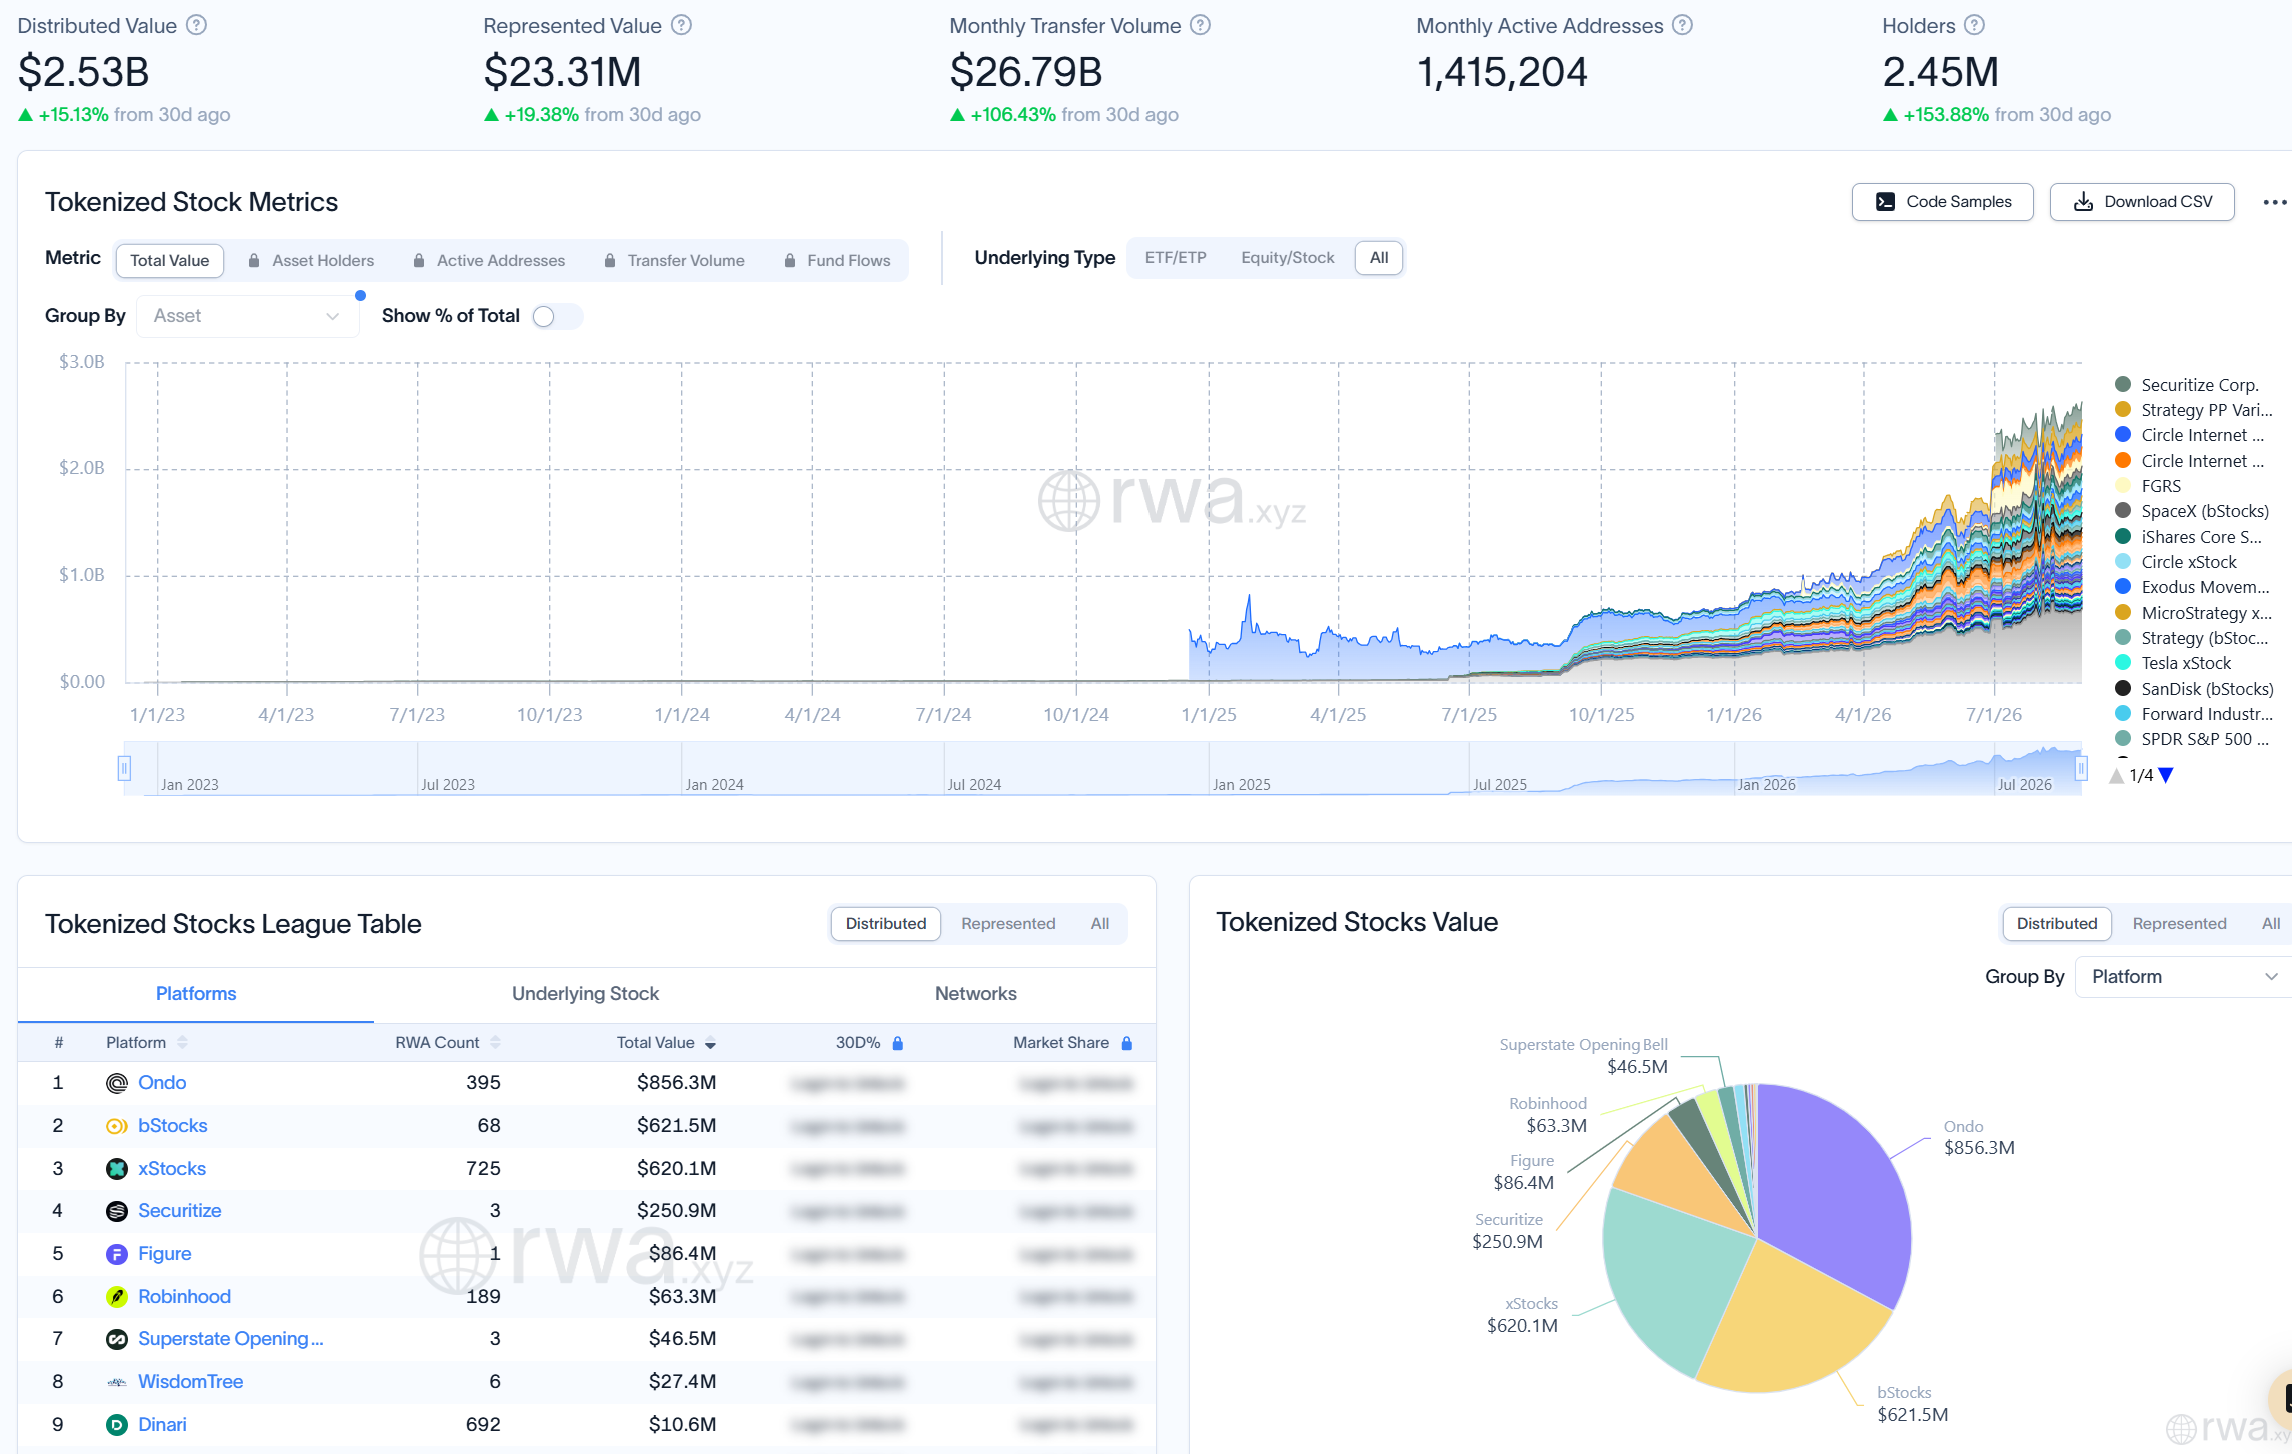Open the WisdomTree platform link
The height and width of the screenshot is (1454, 2292).
tap(190, 1382)
